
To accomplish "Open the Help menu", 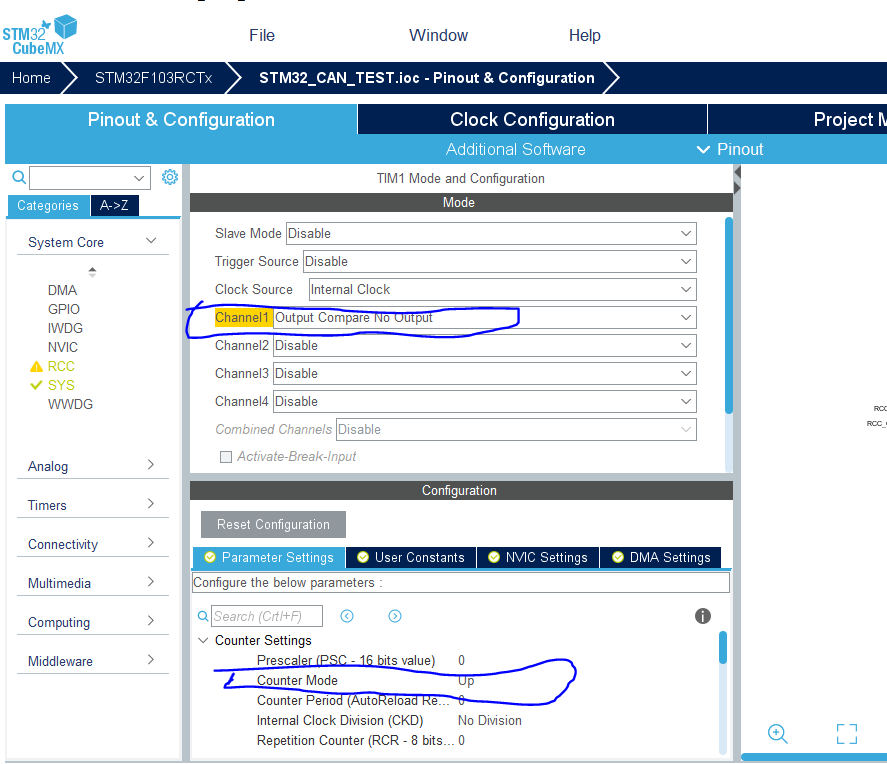I will click(x=584, y=35).
